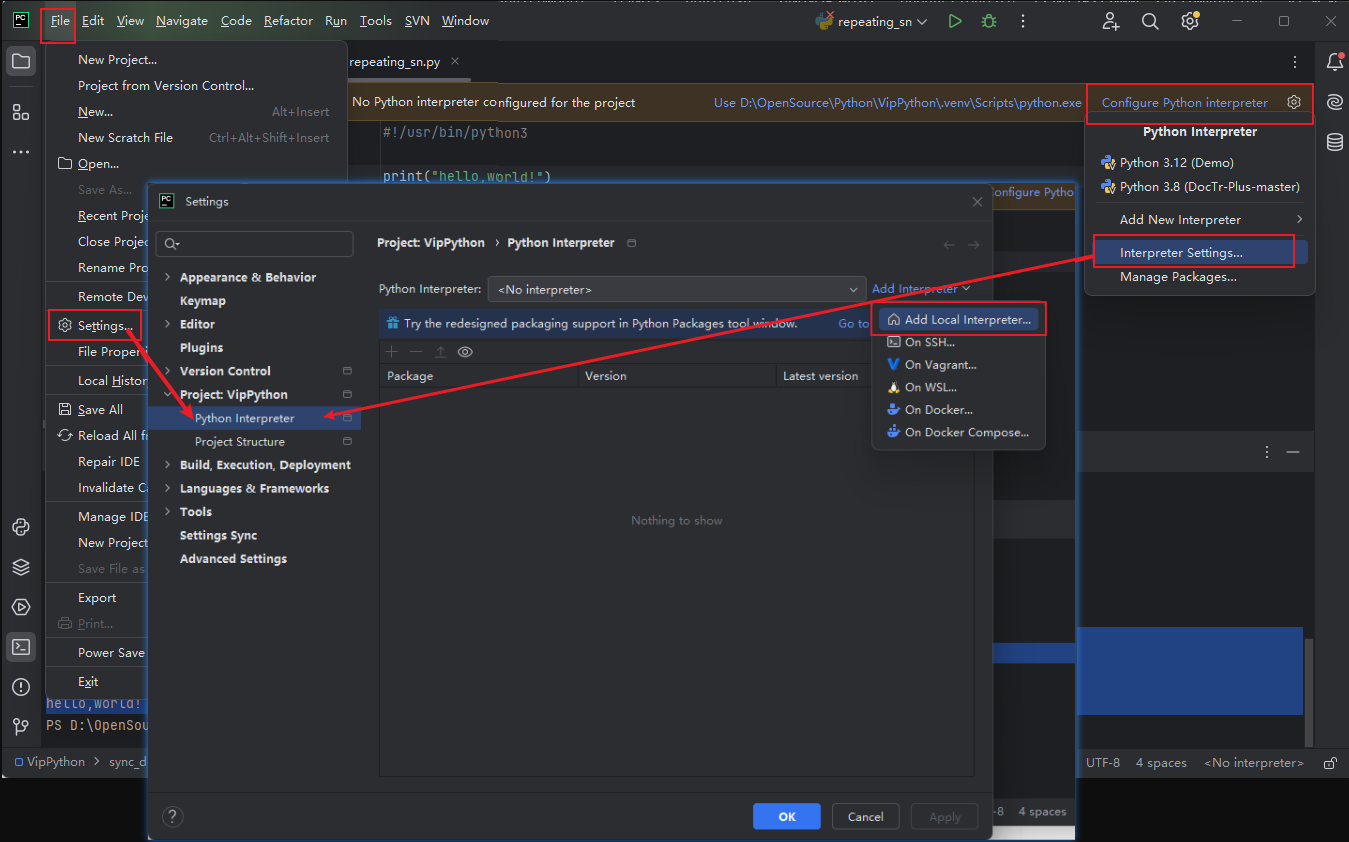Screen dimensions: 1349x842
Task: Open the Python Interpreter combo box
Action: coord(677,289)
